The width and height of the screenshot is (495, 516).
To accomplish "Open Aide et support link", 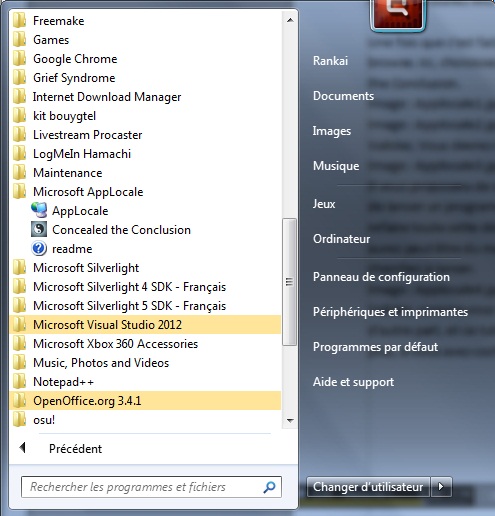I will (353, 382).
